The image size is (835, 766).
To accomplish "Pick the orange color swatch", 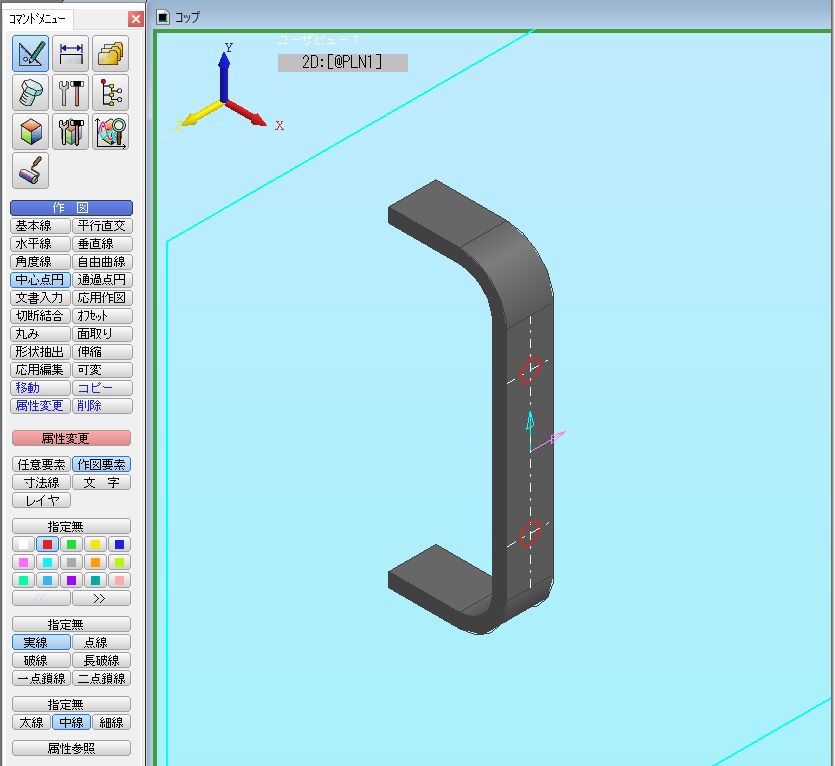I will [95, 562].
